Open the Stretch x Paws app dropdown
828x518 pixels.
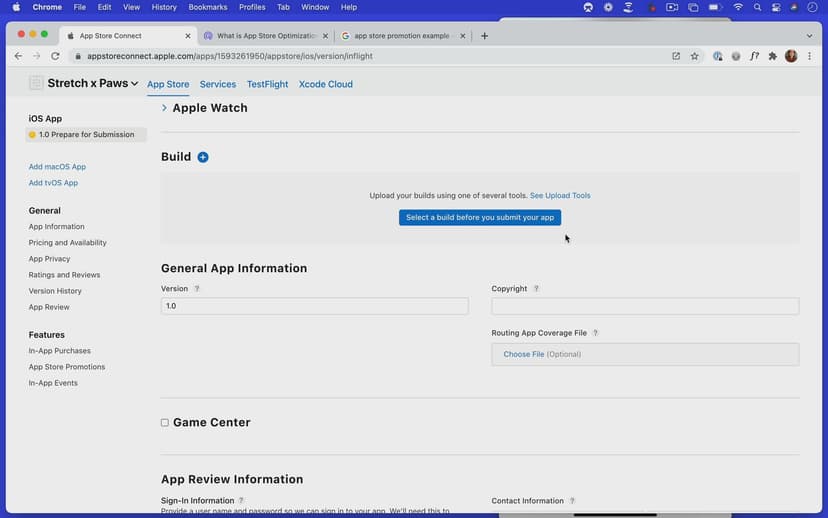pos(92,84)
